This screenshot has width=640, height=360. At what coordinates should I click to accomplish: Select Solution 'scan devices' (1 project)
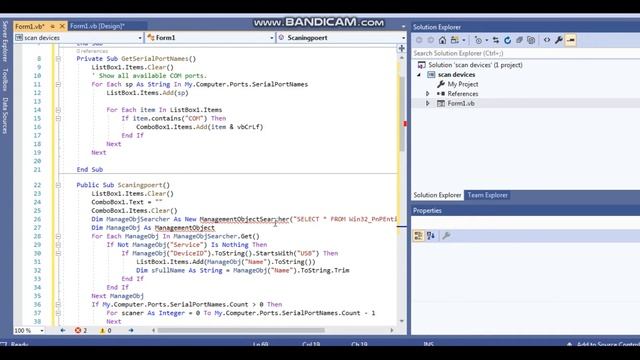click(x=475, y=65)
